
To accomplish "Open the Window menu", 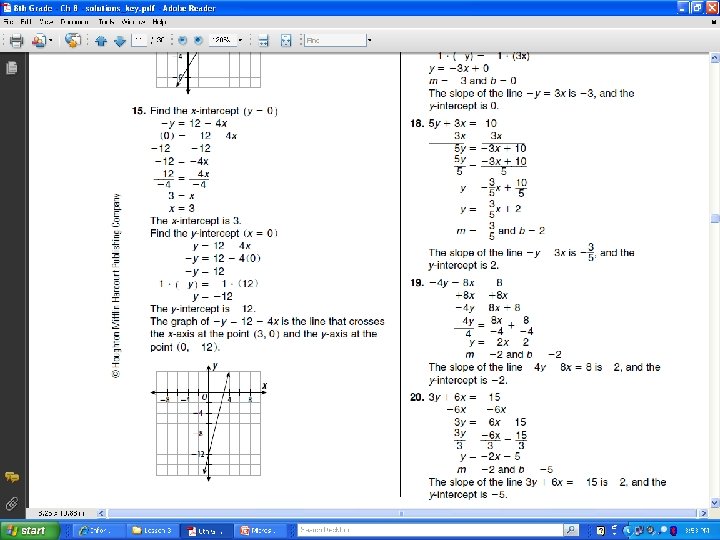I will 134,22.
